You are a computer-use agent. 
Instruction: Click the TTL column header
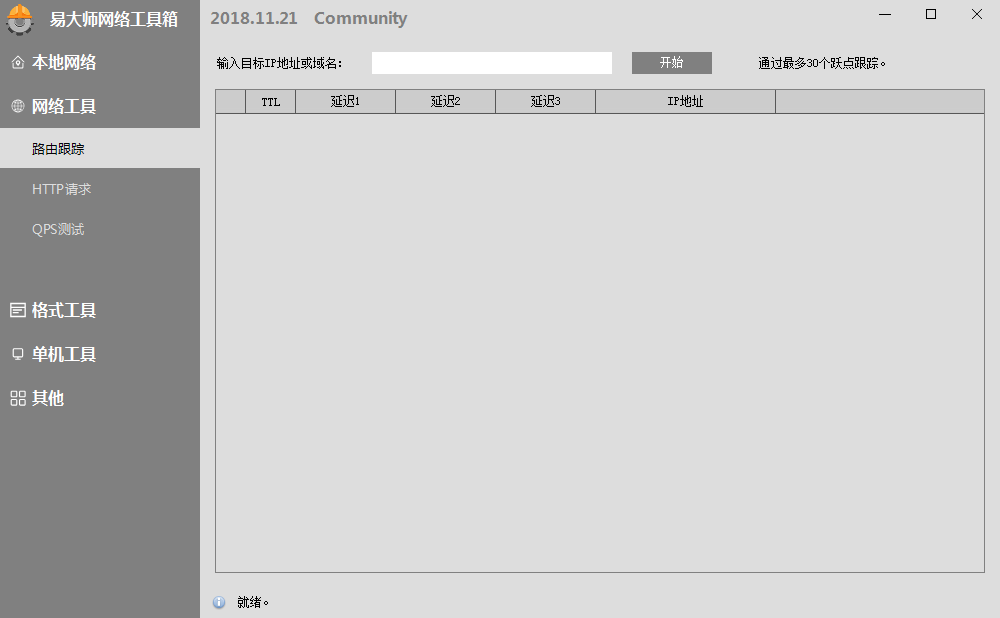[x=270, y=101]
